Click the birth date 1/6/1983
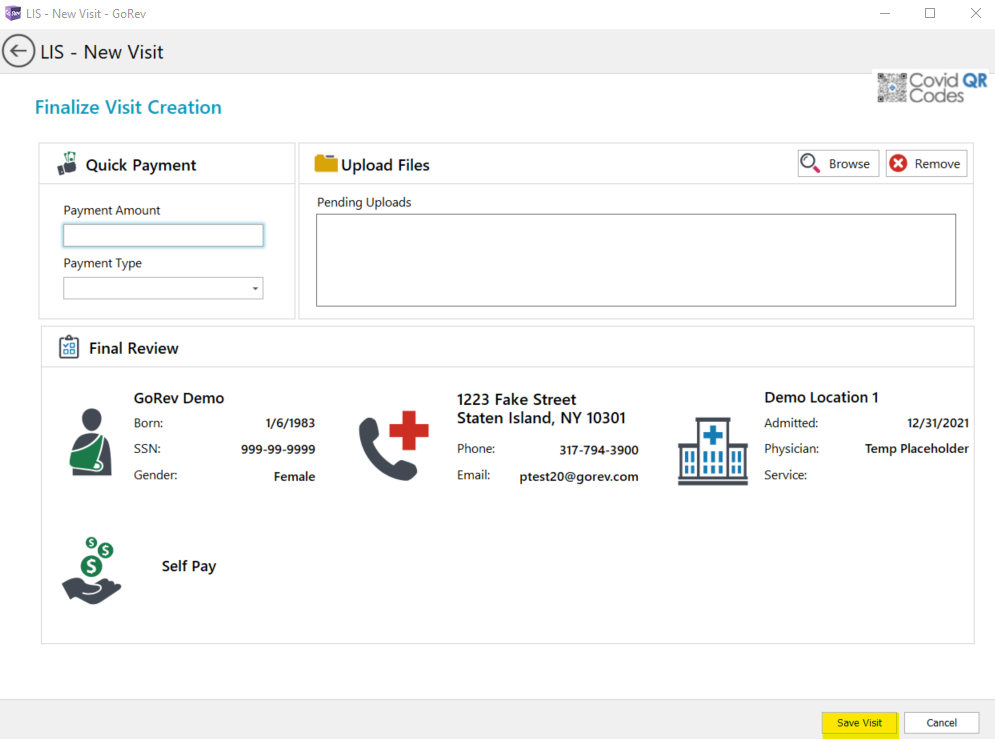995x742 pixels. 290,423
